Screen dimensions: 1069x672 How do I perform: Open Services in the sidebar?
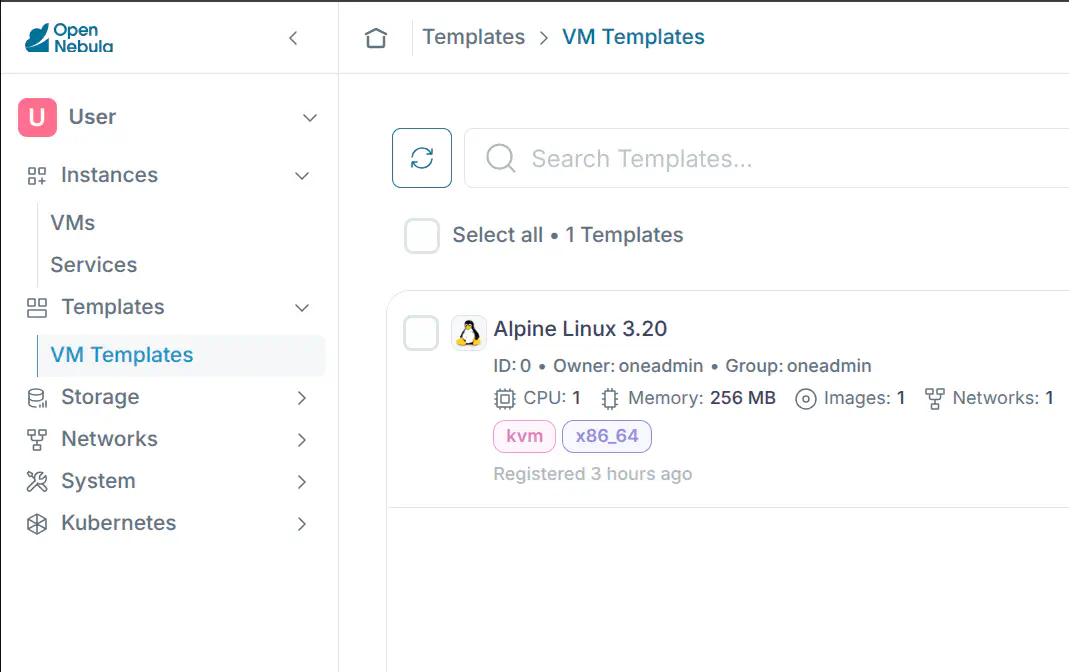[x=94, y=264]
